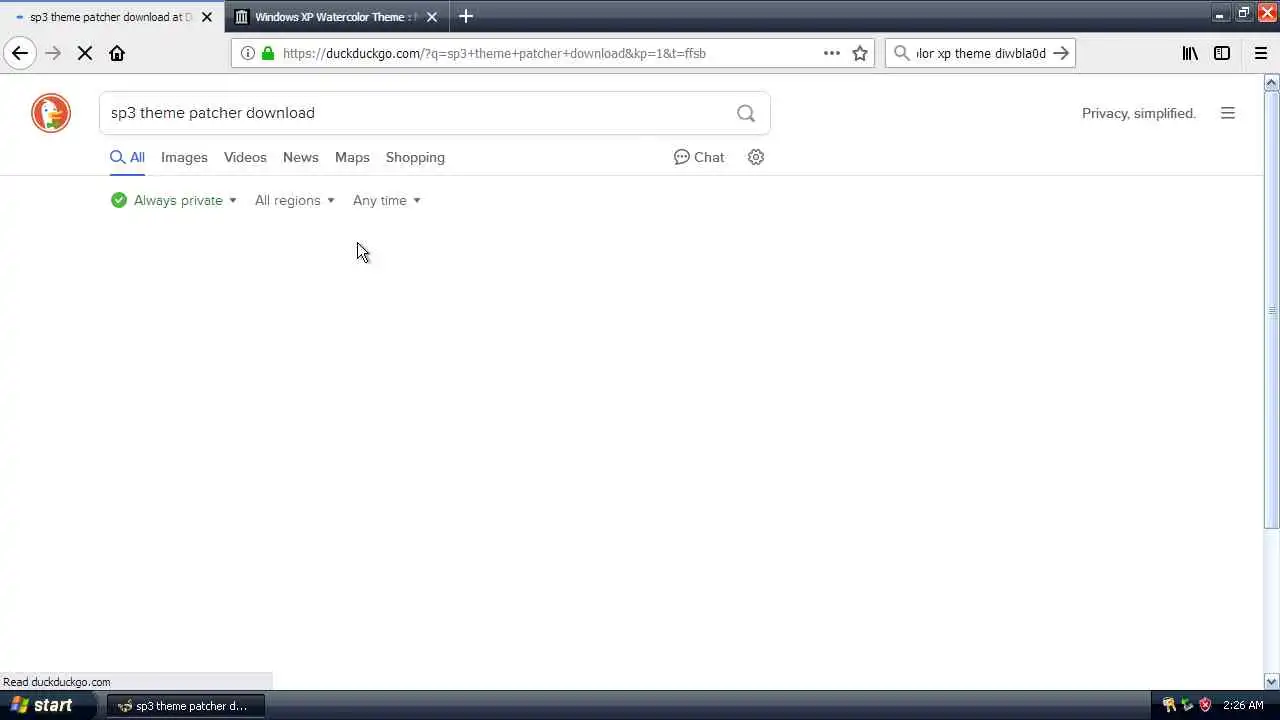Screen dimensions: 1280x720
Task: Open the browser home page icon
Action: point(117,53)
